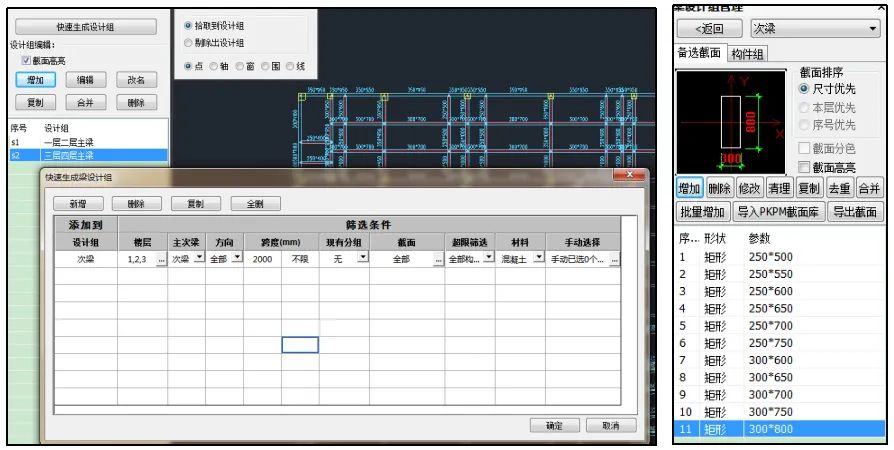Image resolution: width=894 pixels, height=450 pixels.
Task: Select section row 1 矩形 250*500
Action: (780, 257)
